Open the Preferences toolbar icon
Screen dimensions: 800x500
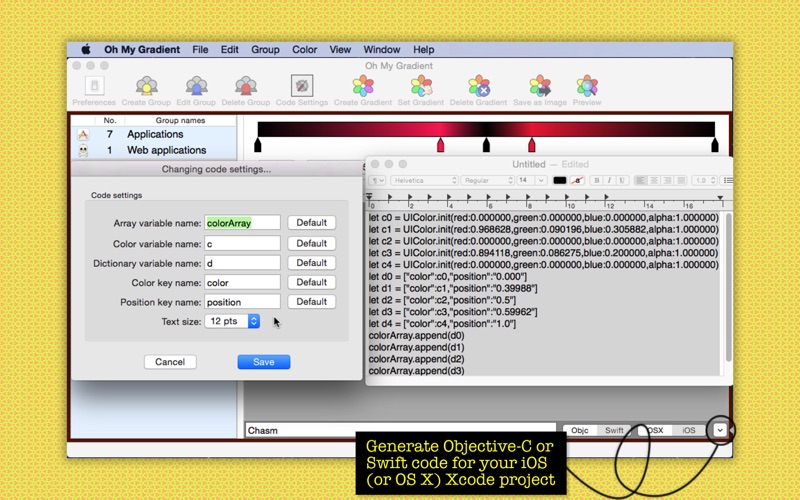94,86
